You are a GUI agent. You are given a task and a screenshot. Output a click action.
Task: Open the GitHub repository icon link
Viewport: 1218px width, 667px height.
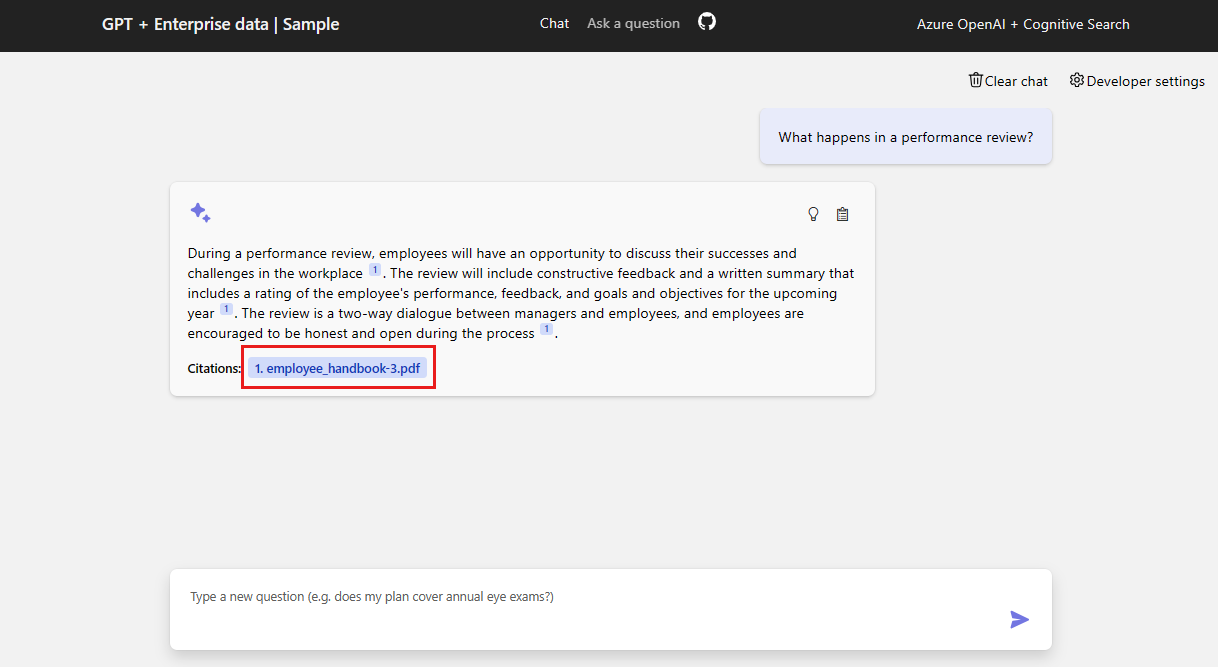(707, 22)
